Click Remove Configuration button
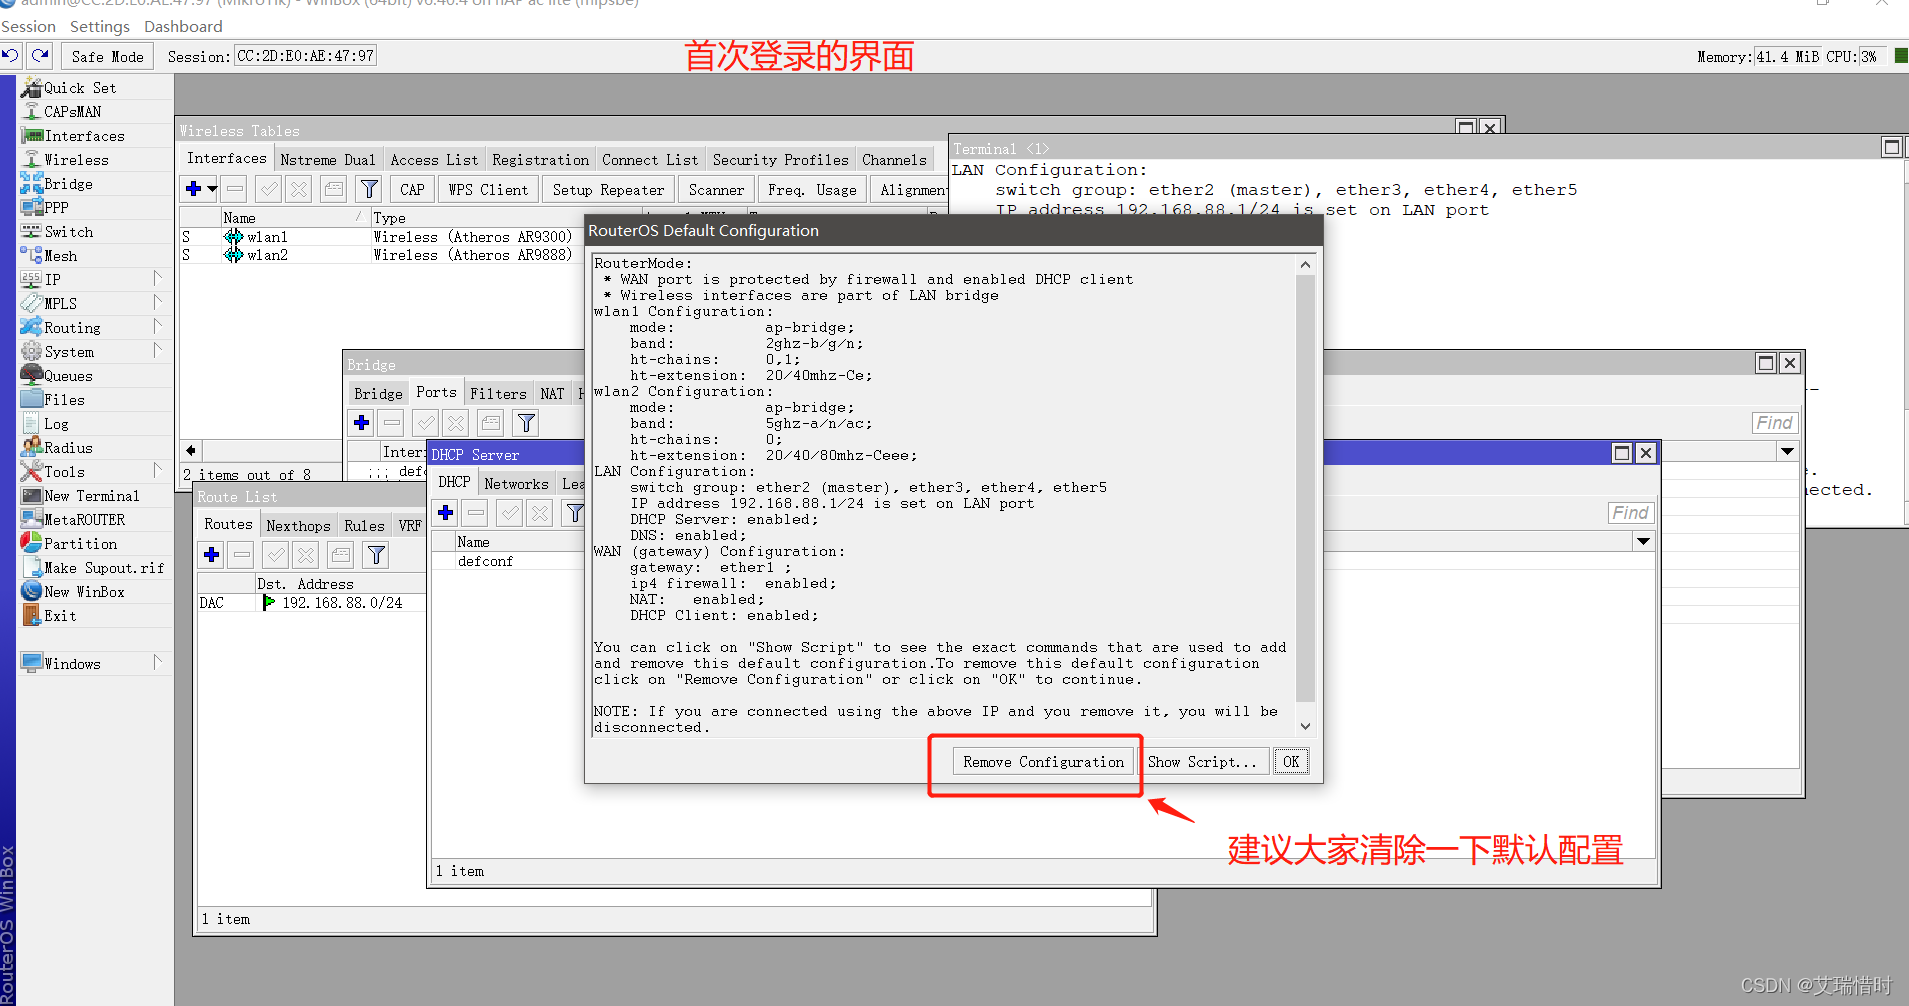 (1043, 762)
